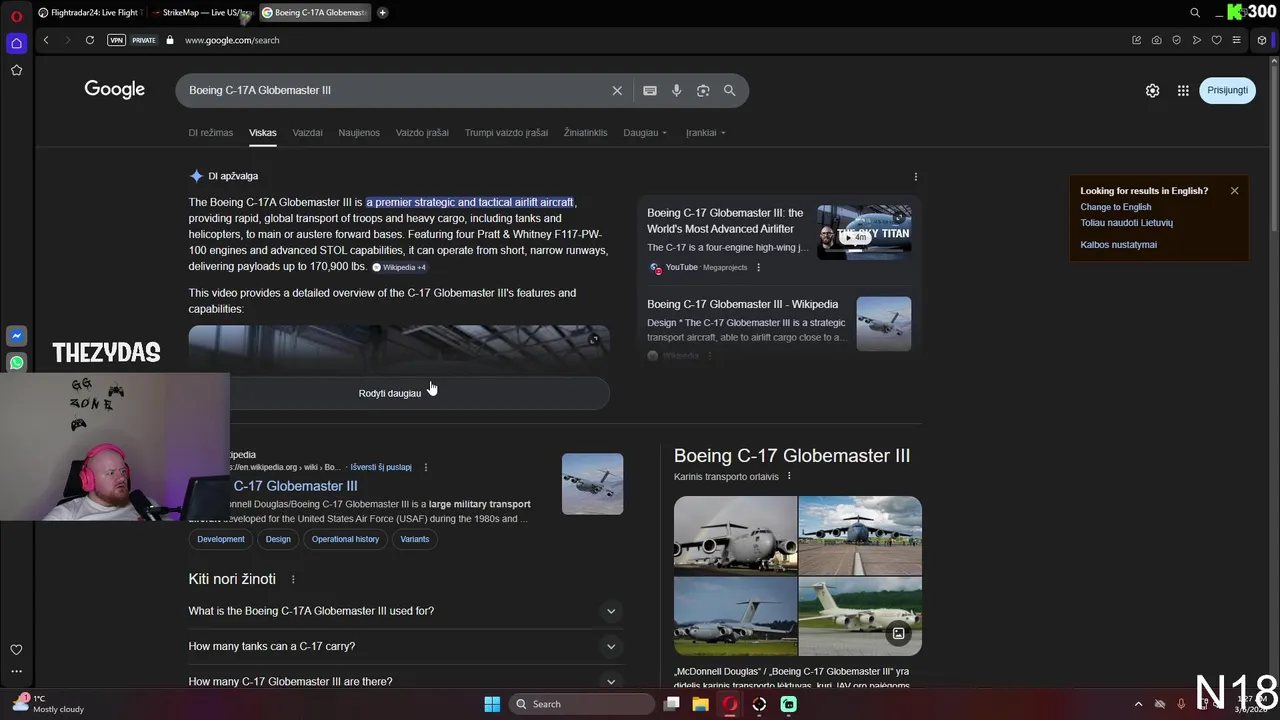Open the Windows Start menu

click(492, 704)
